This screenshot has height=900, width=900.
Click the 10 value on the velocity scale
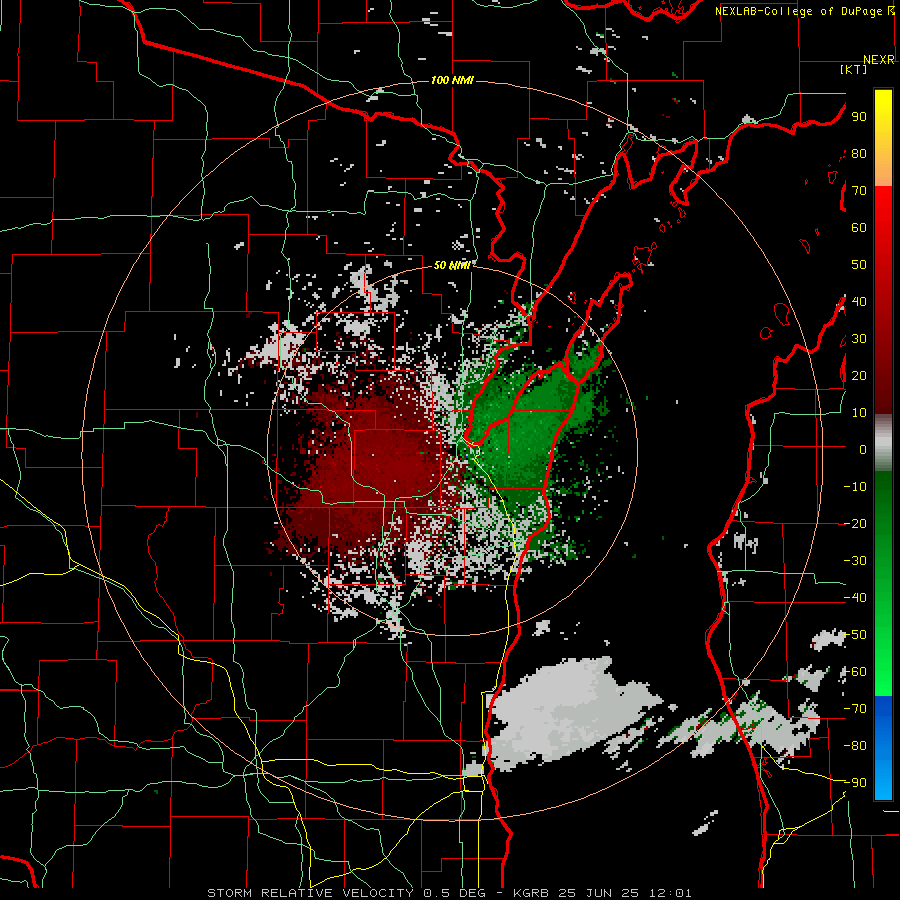click(859, 413)
